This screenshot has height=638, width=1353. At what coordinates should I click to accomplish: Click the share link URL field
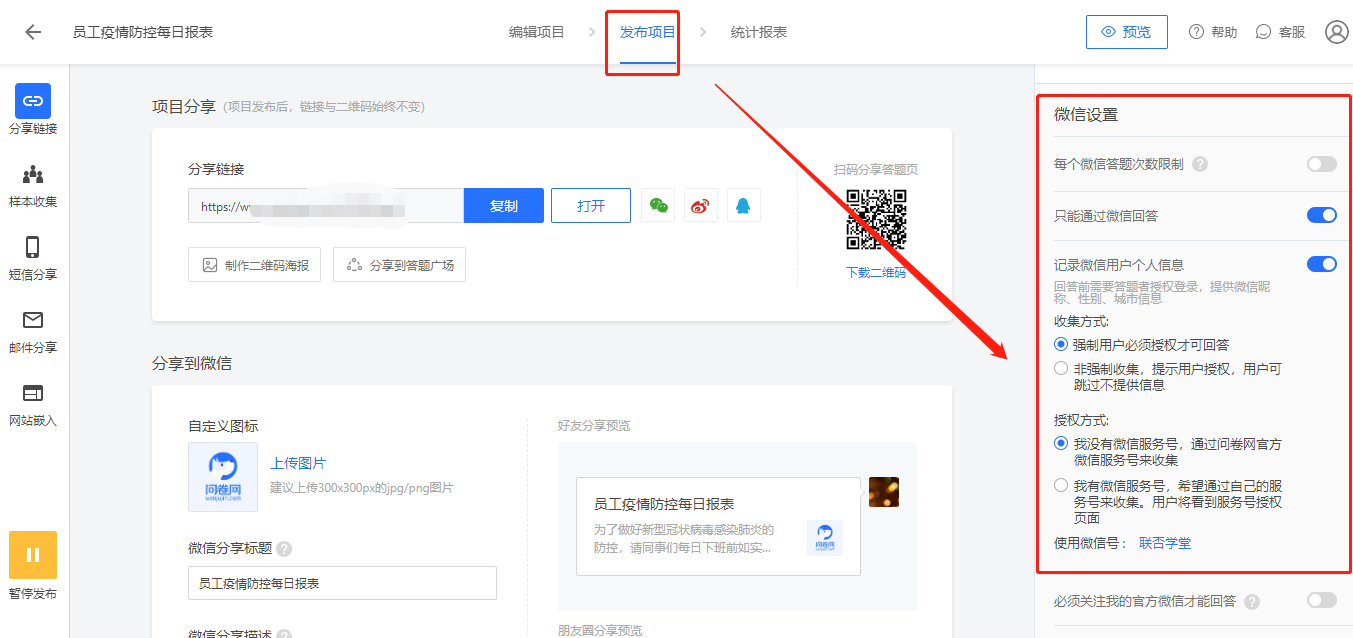[326, 206]
